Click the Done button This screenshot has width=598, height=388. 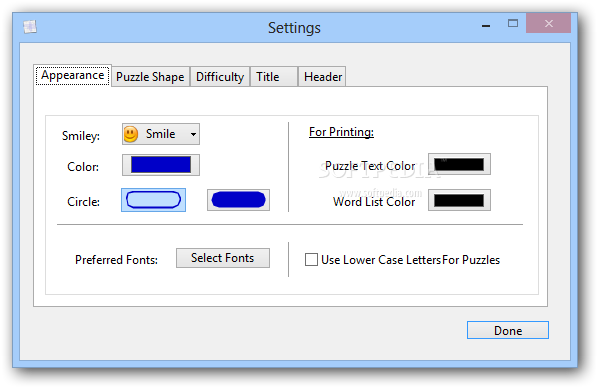click(508, 330)
